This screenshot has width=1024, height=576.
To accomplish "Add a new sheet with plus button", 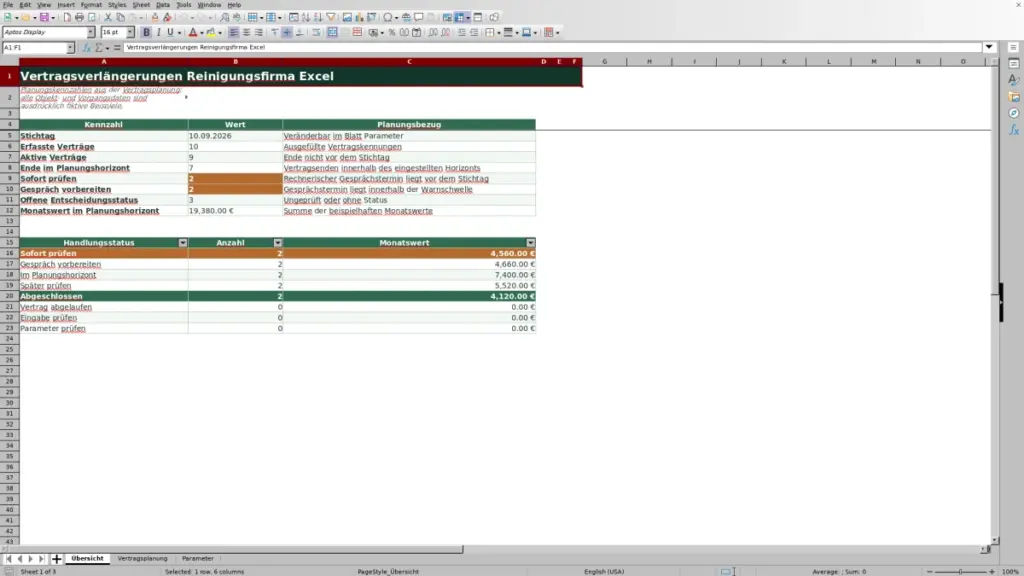I will point(56,558).
